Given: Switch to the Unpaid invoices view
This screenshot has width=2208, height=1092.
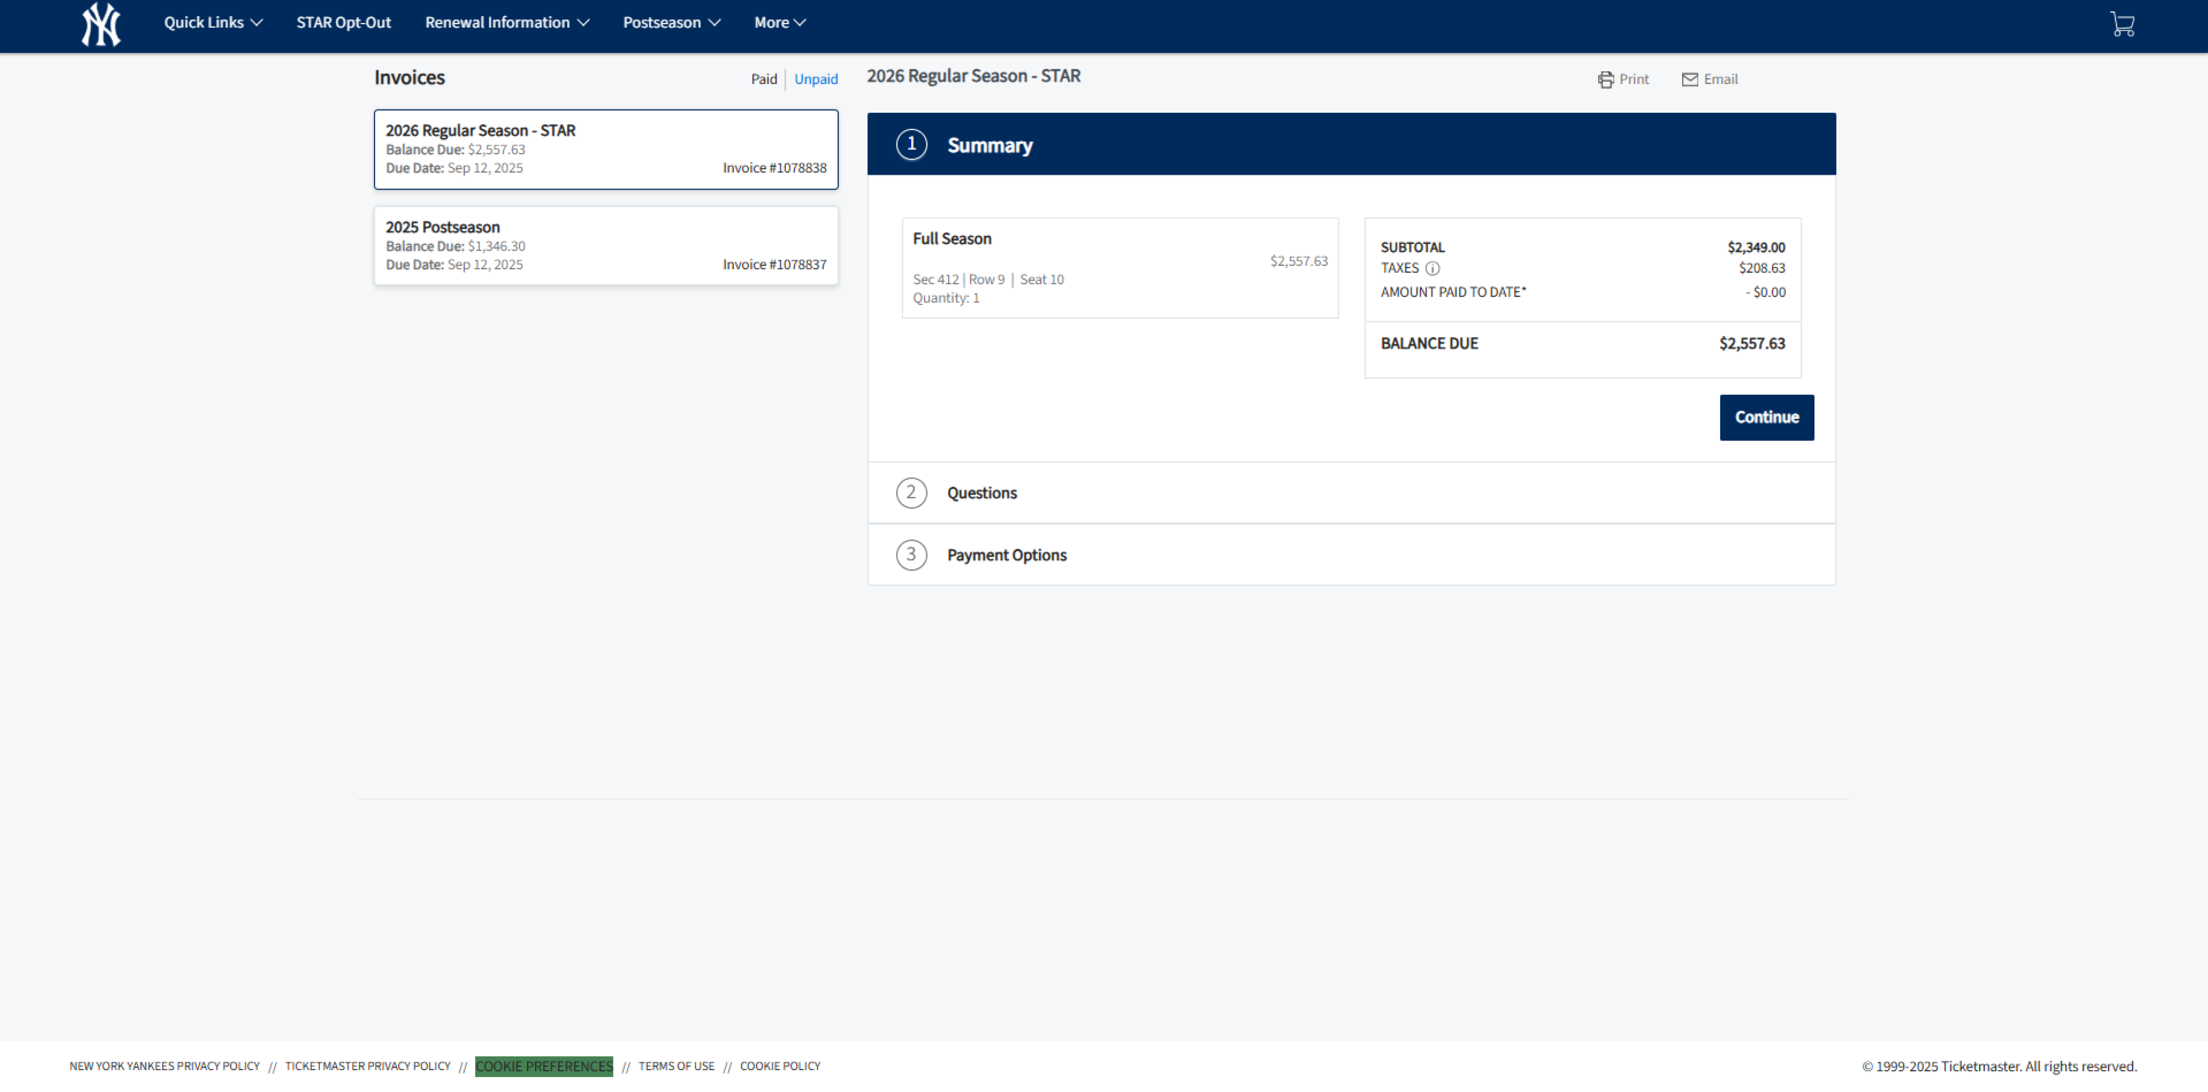Looking at the screenshot, I should [x=815, y=79].
